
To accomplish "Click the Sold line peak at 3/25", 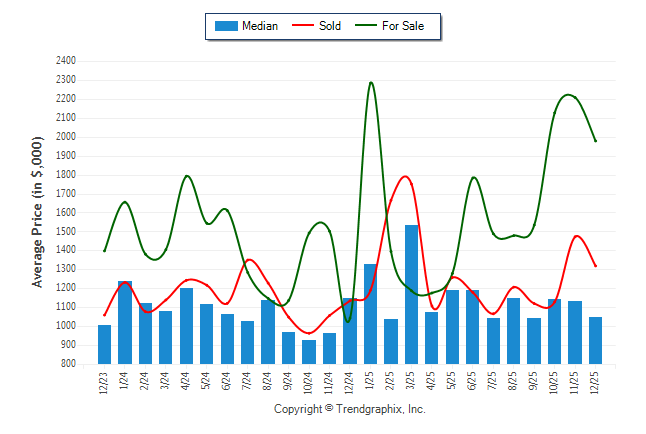I will 406,177.
